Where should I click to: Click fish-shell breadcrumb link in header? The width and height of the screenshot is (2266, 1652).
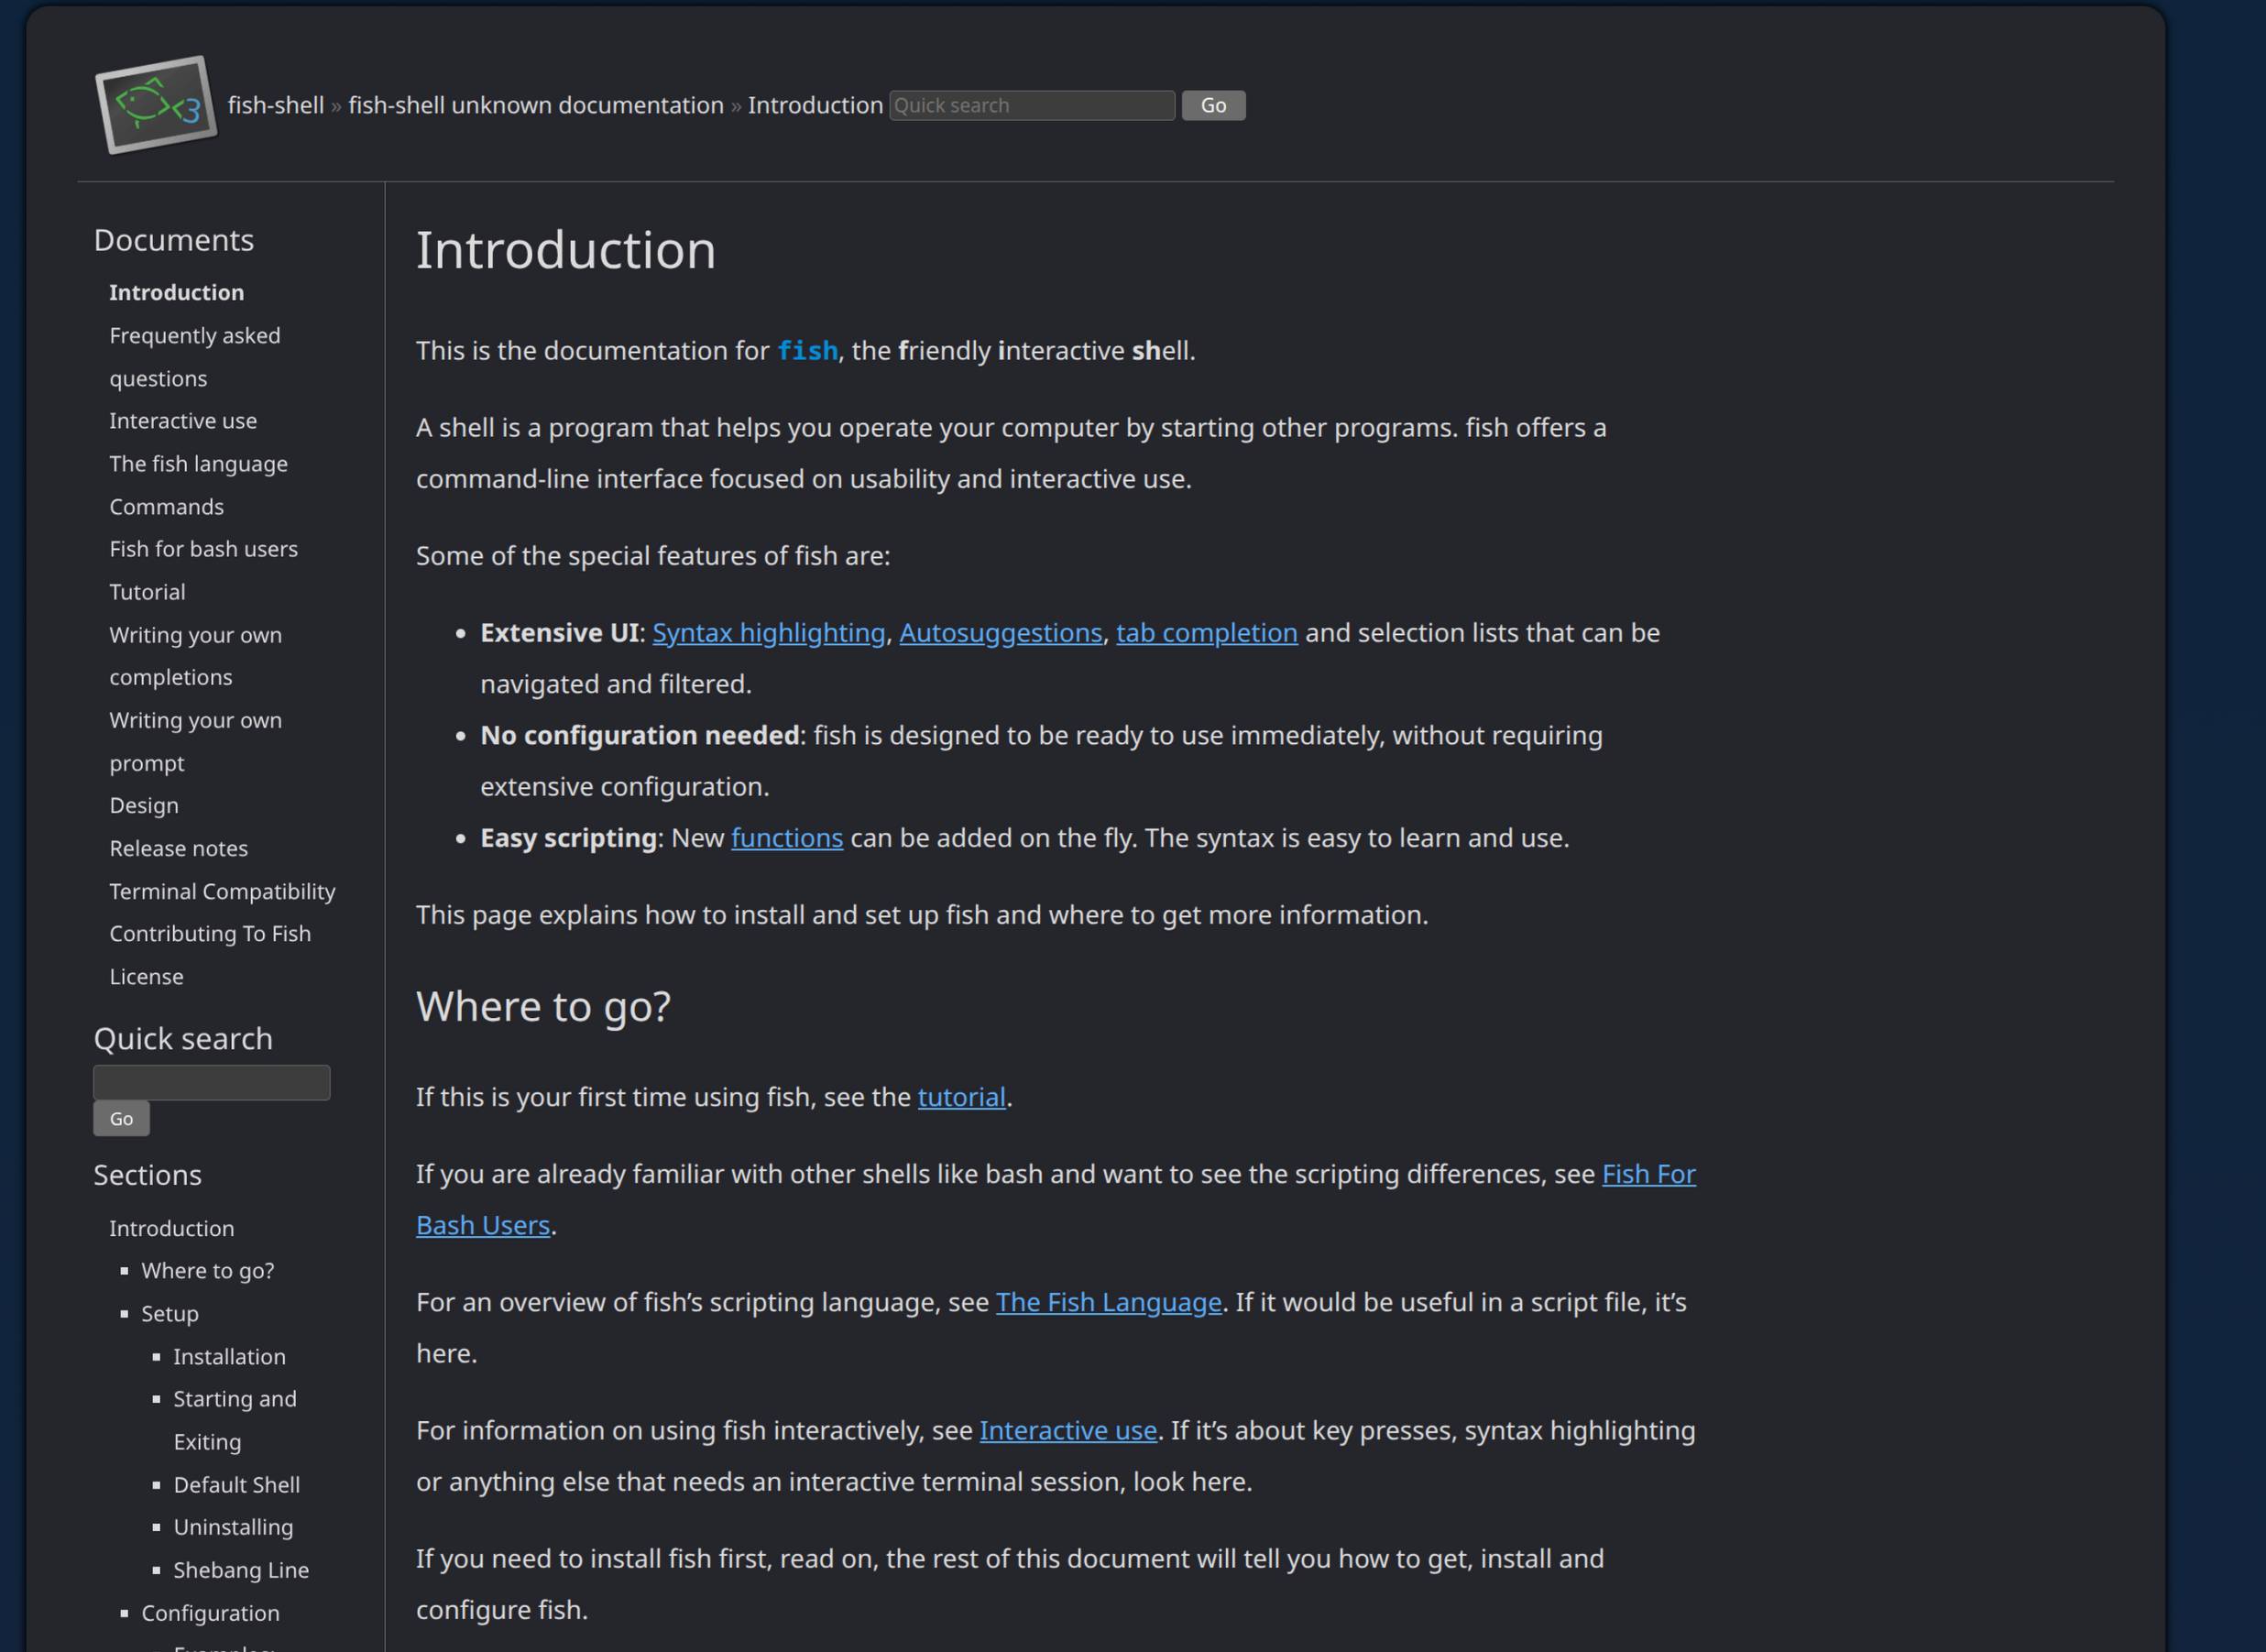pyautogui.click(x=275, y=105)
